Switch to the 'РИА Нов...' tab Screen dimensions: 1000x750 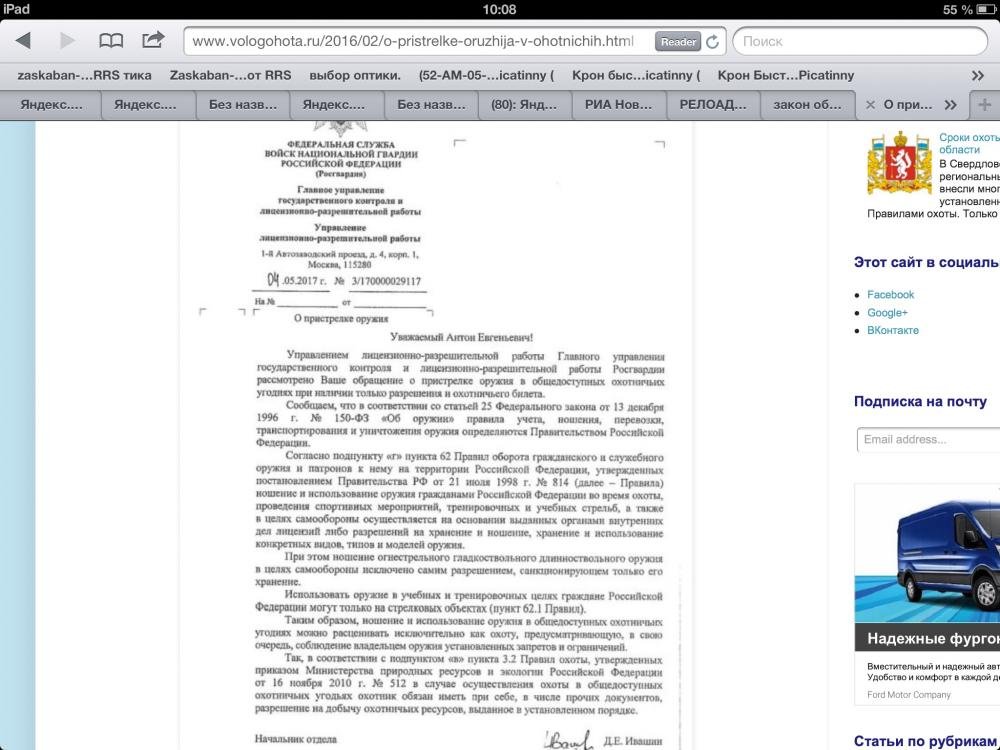[619, 105]
